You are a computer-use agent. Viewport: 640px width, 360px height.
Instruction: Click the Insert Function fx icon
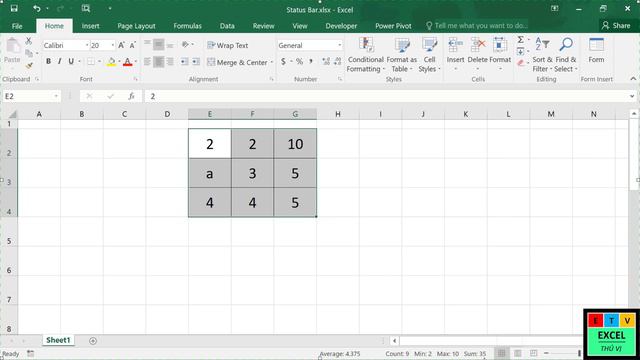[131, 96]
